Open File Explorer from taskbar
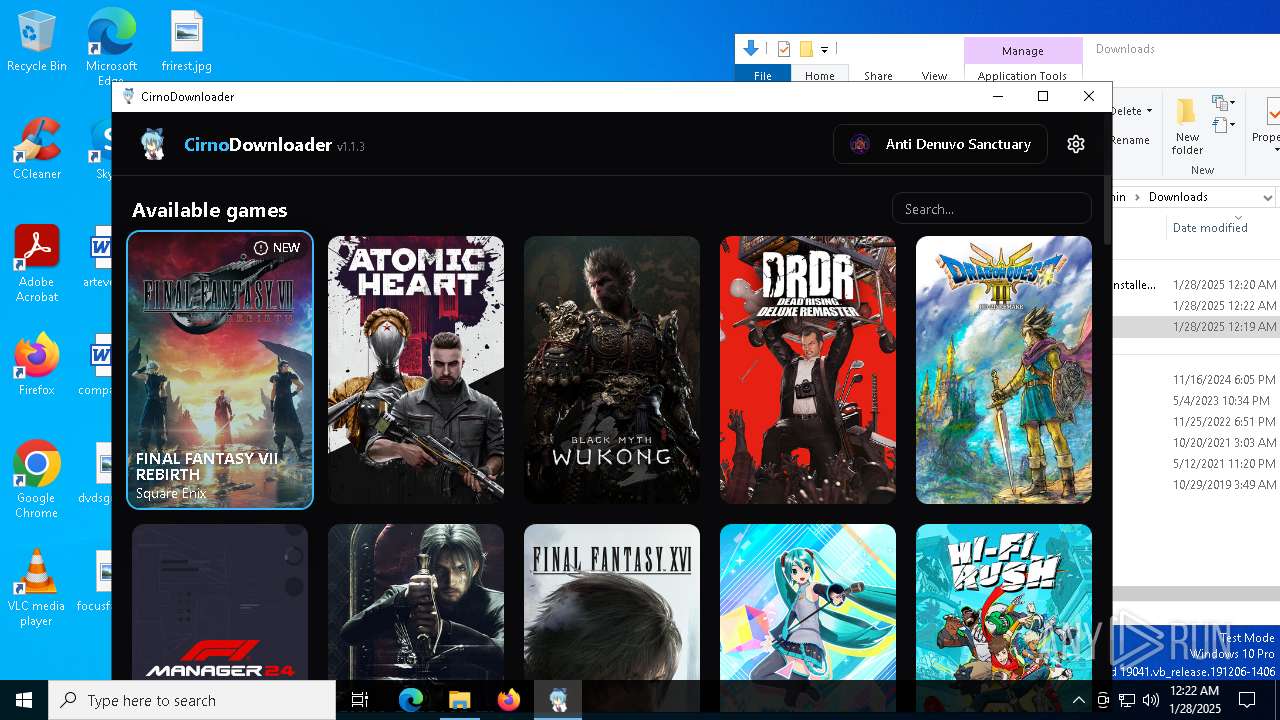Screen dimensions: 1280x720 [x=460, y=700]
